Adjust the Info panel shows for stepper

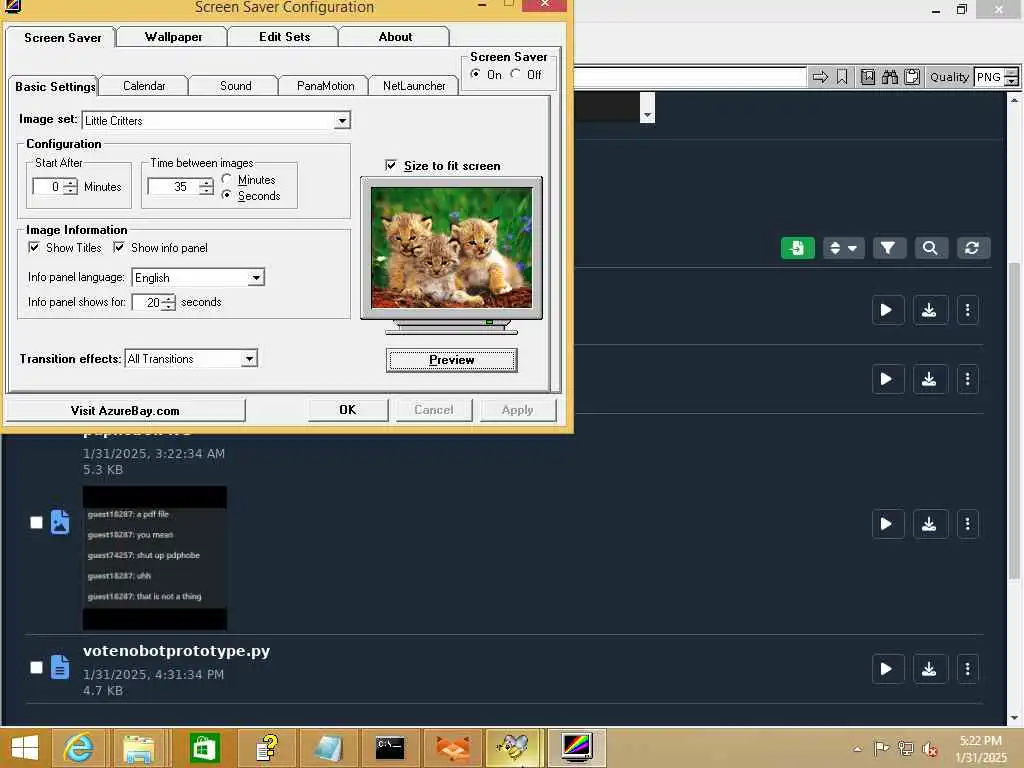(169, 302)
